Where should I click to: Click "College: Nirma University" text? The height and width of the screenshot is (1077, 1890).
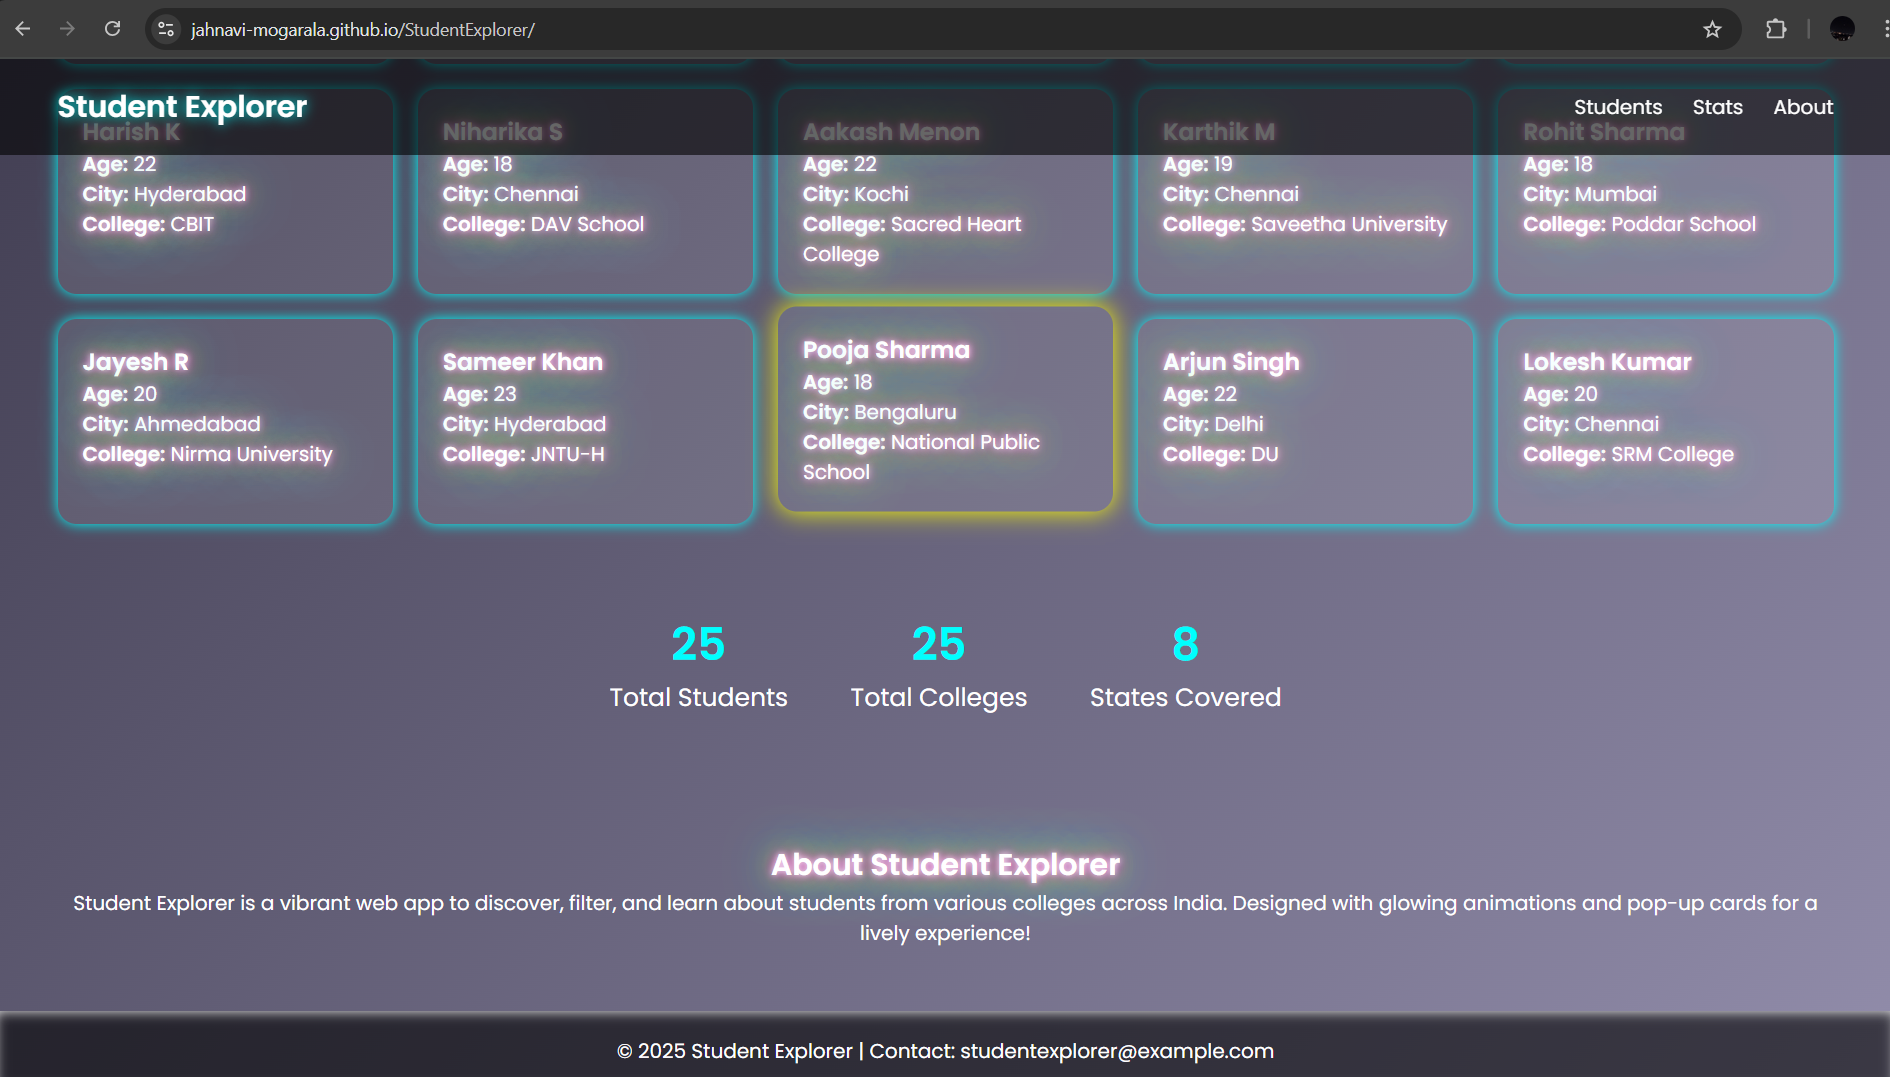click(207, 454)
